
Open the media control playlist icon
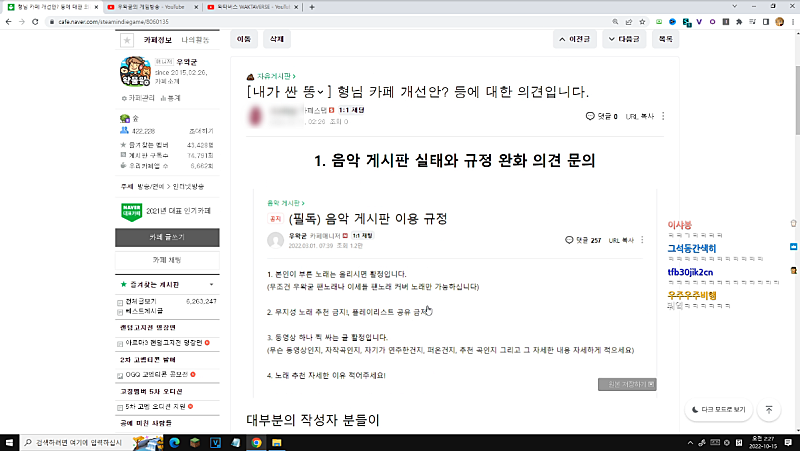pos(753,22)
